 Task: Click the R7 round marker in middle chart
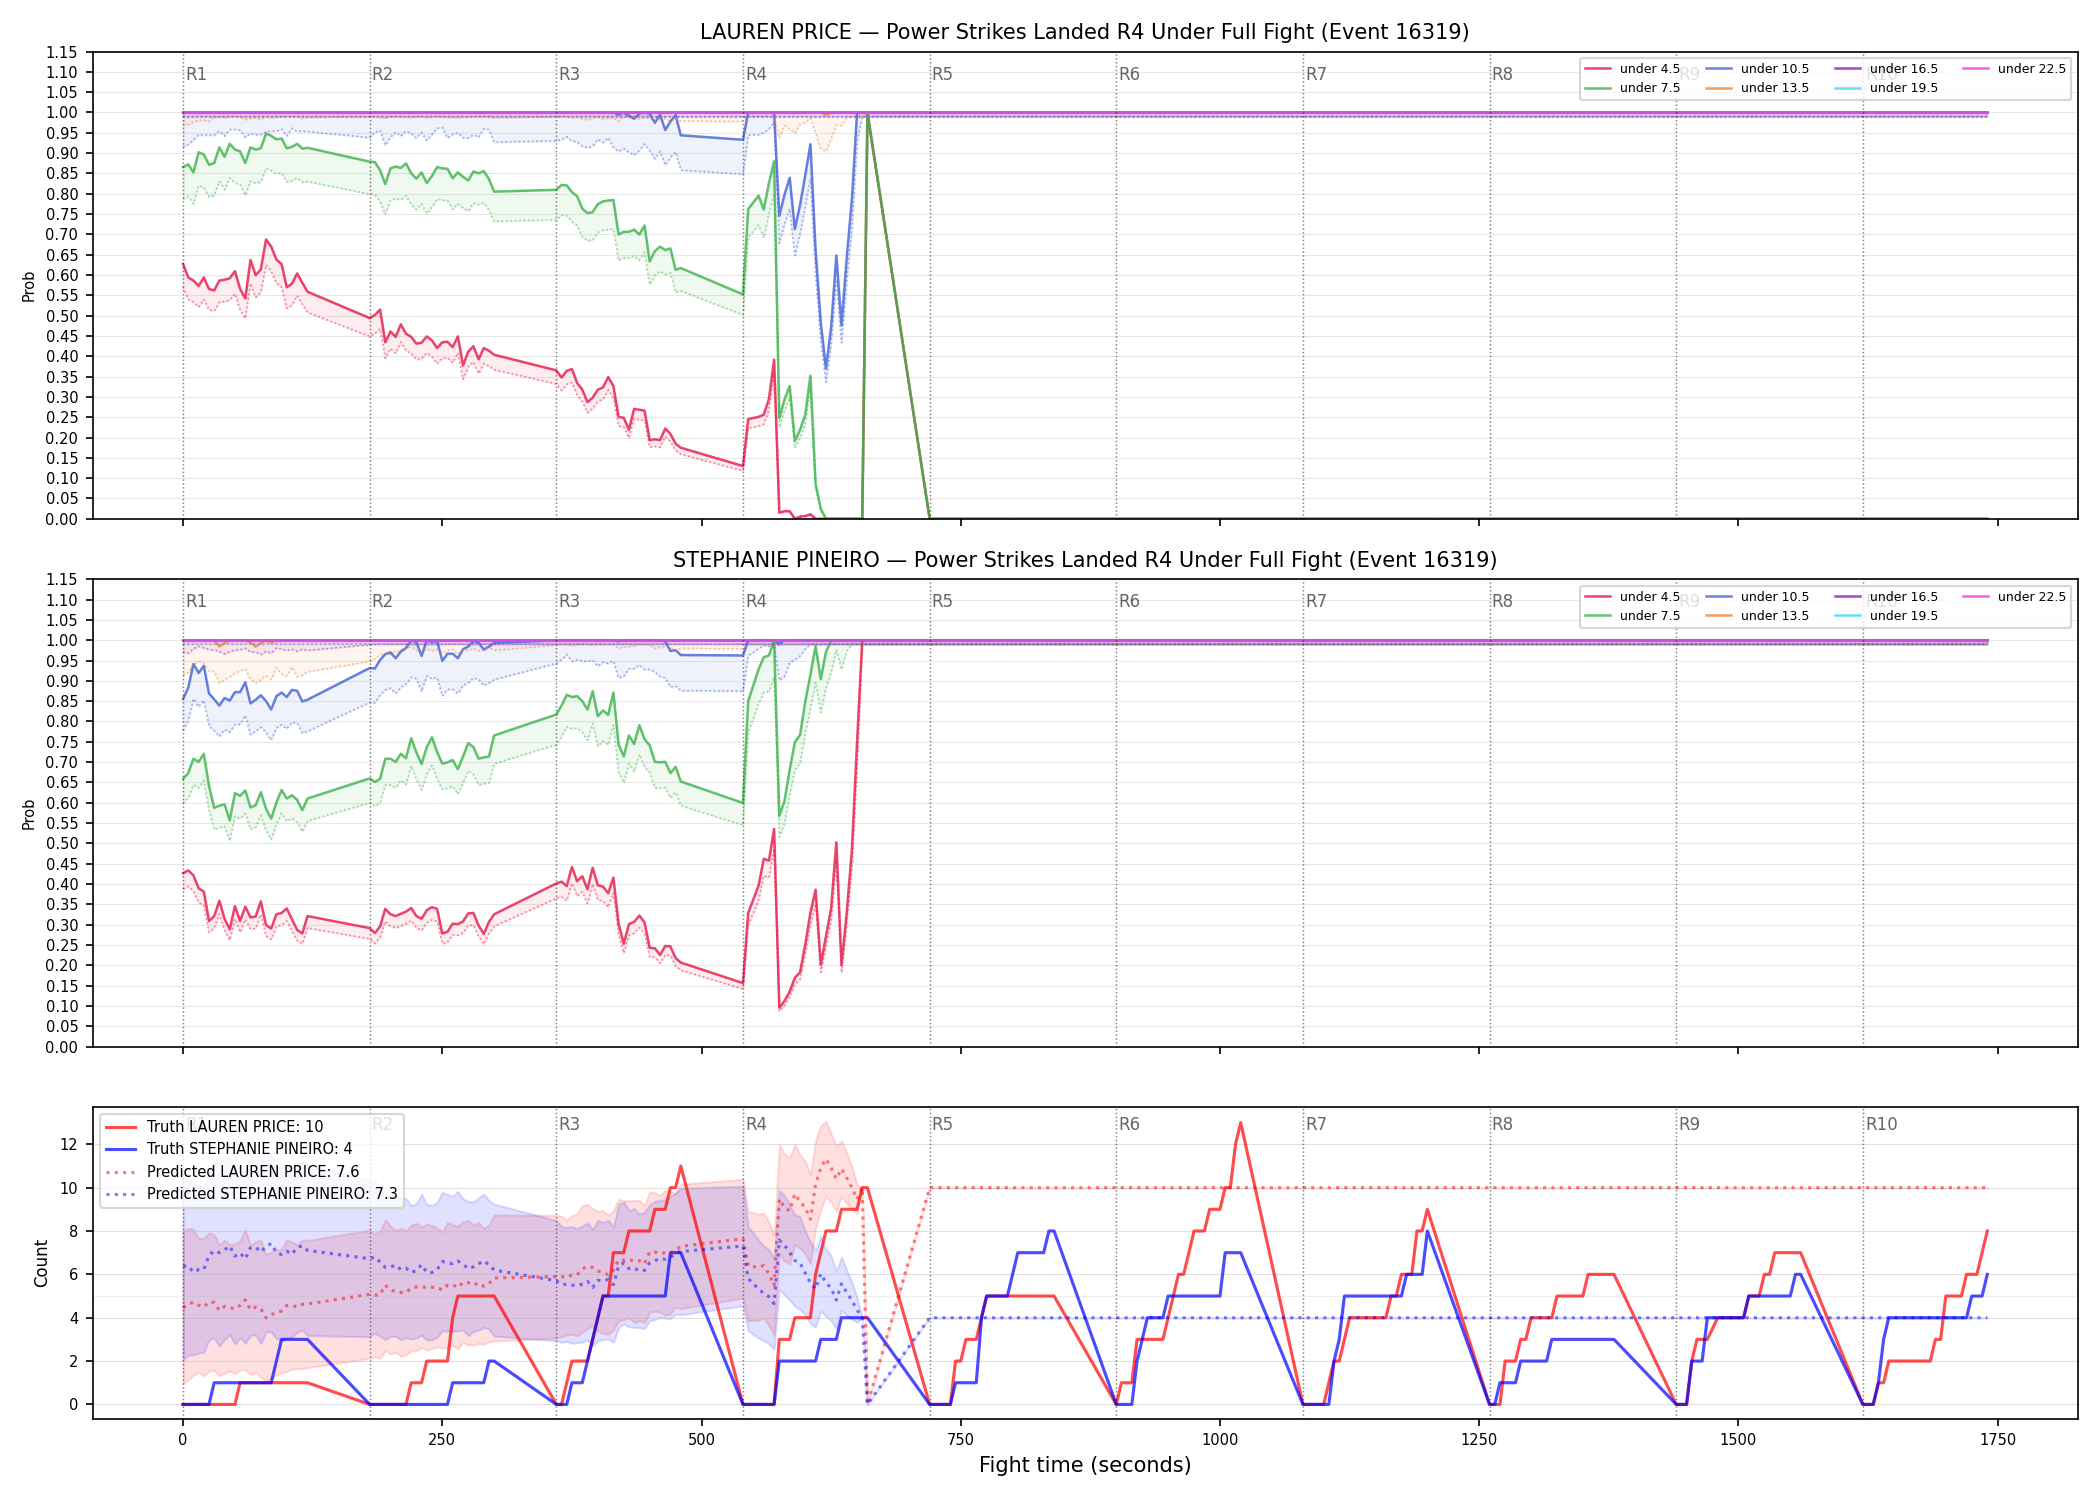pyautogui.click(x=1316, y=601)
